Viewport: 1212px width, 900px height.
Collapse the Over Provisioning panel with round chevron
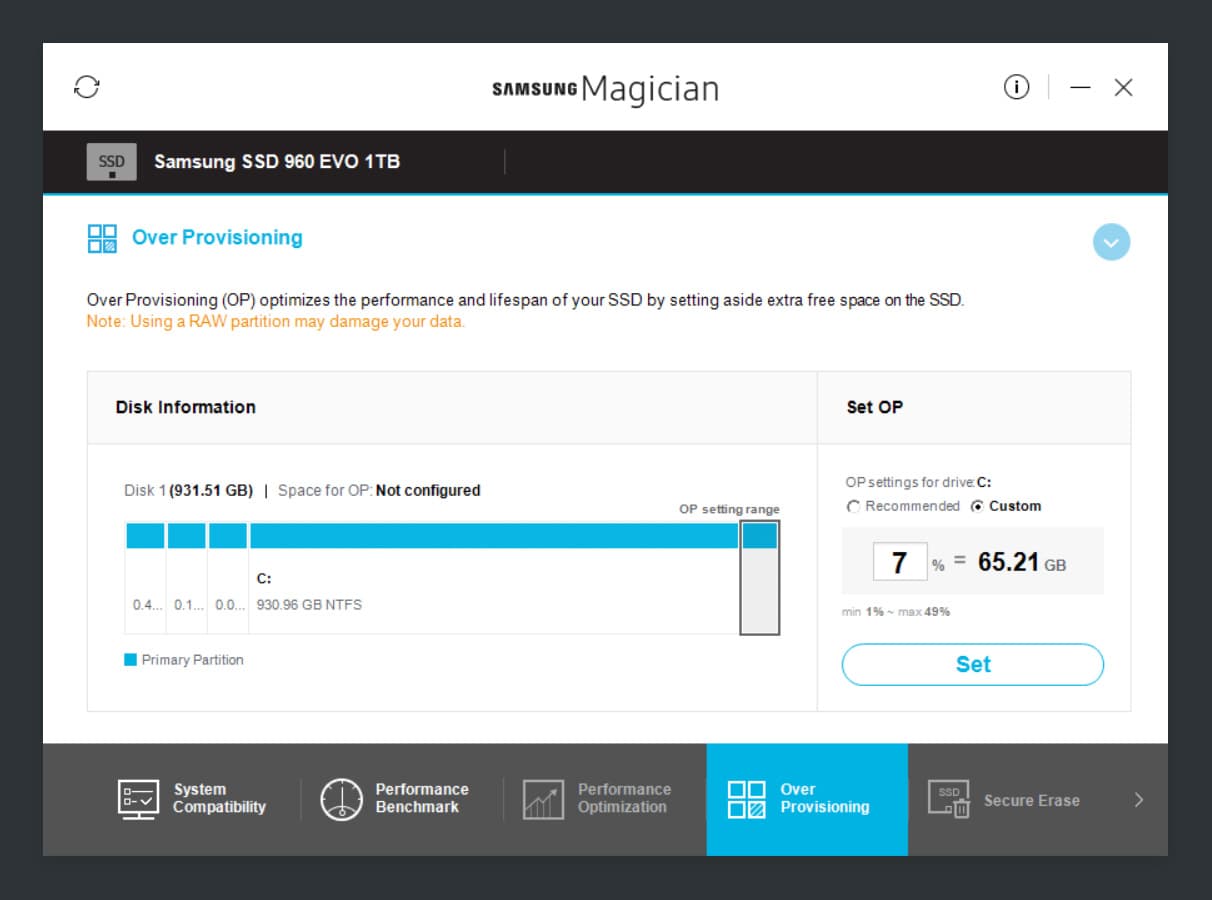point(1112,242)
